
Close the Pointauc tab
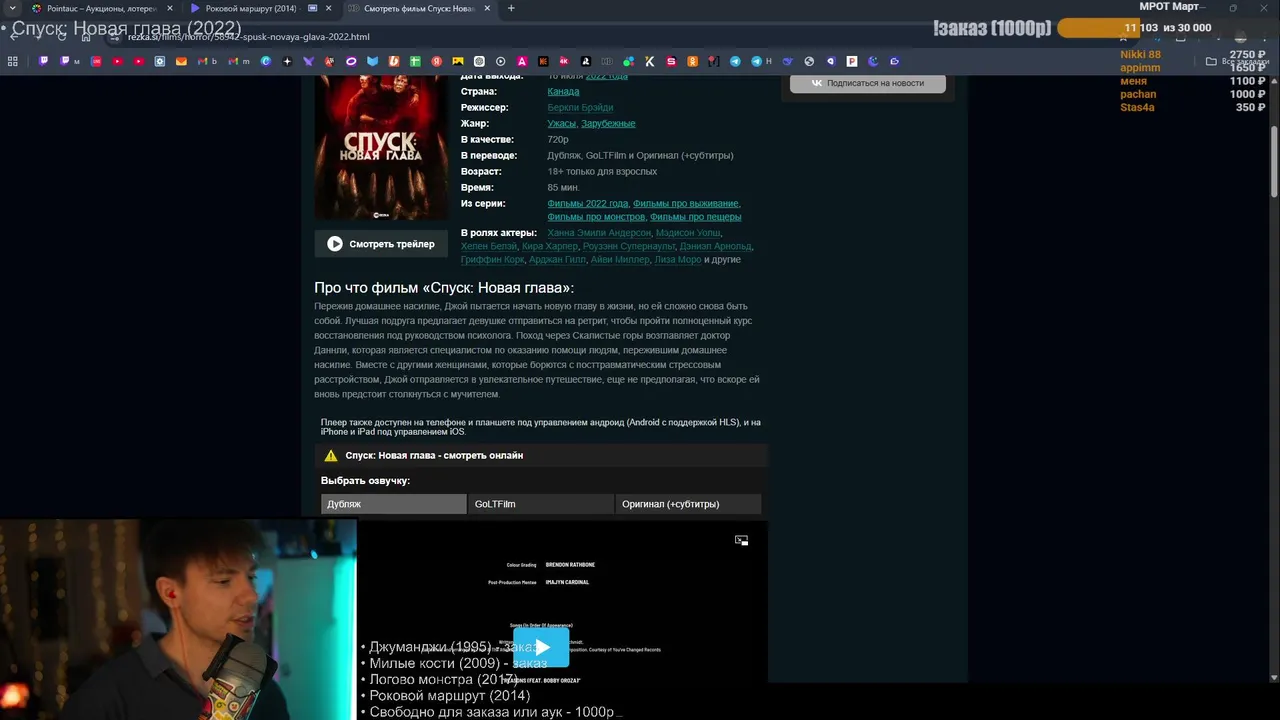coord(171,8)
